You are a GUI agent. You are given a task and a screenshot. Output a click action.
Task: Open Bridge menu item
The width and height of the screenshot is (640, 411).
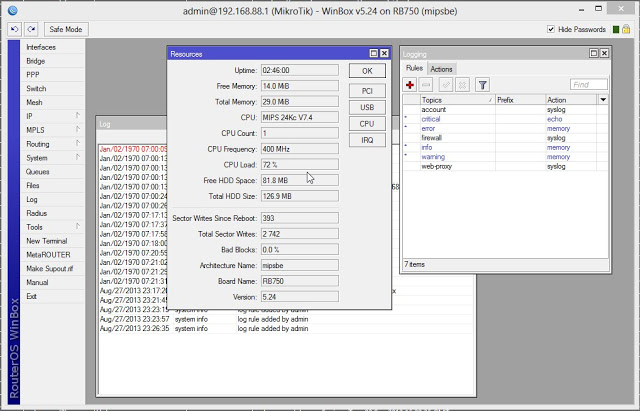[52, 61]
